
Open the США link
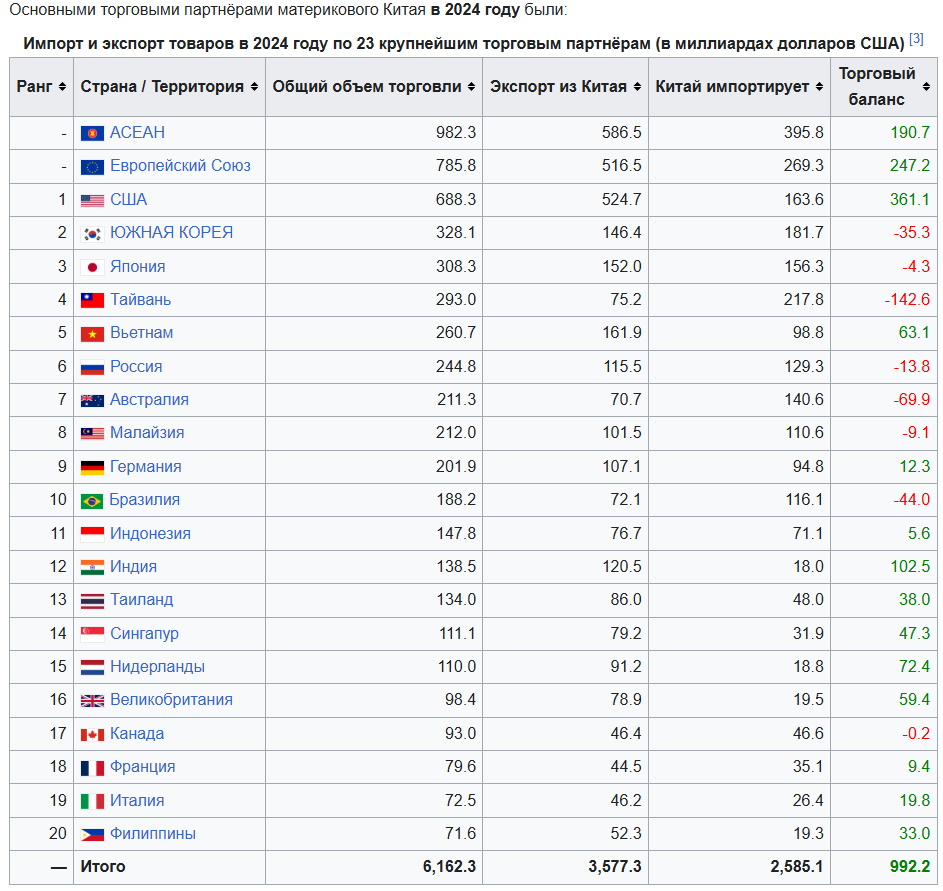click(128, 200)
